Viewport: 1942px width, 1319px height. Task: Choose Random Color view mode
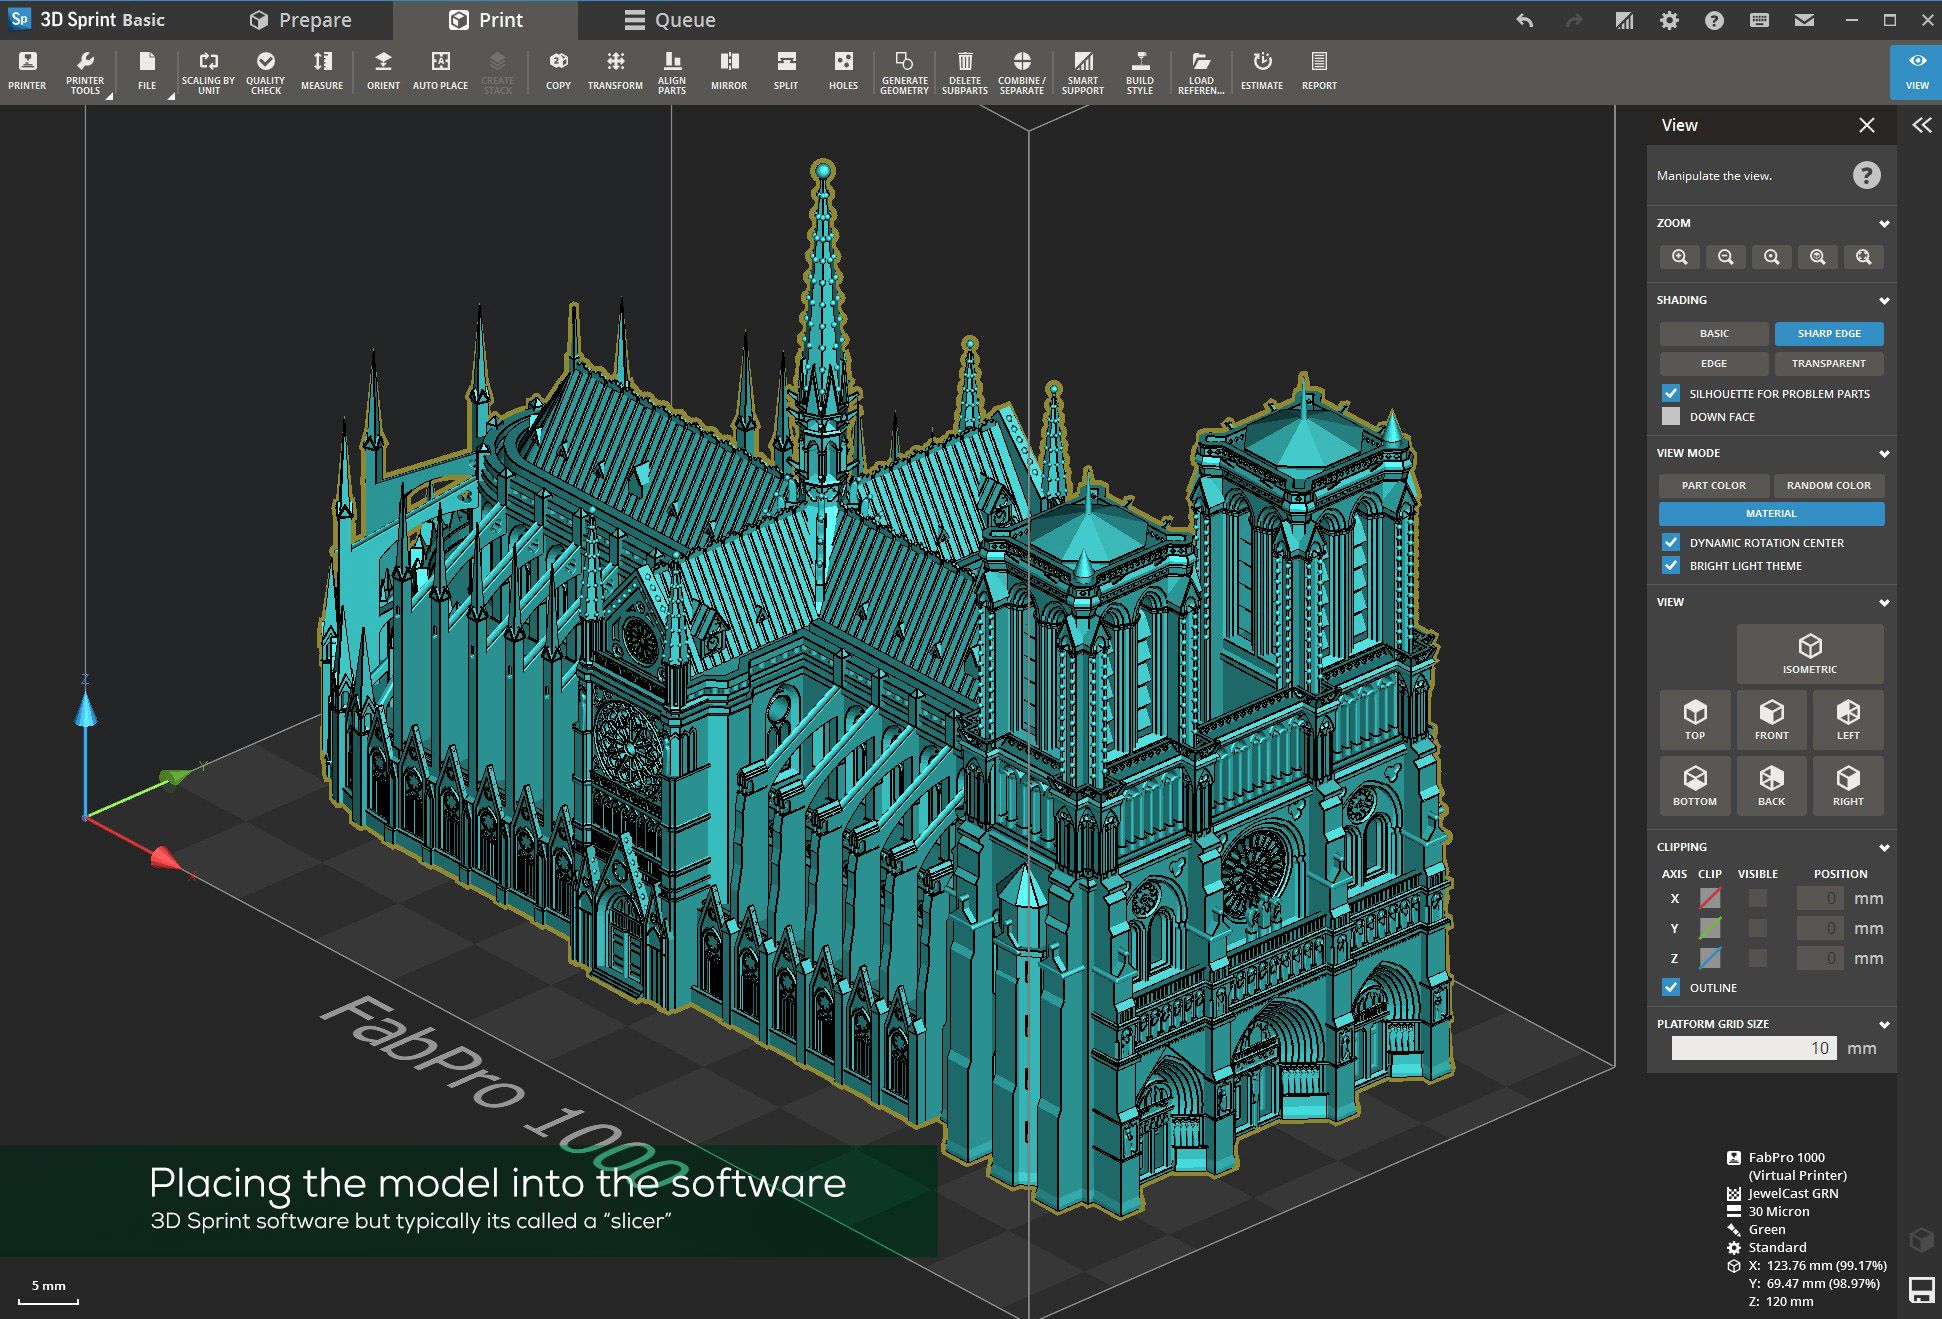coord(1829,485)
